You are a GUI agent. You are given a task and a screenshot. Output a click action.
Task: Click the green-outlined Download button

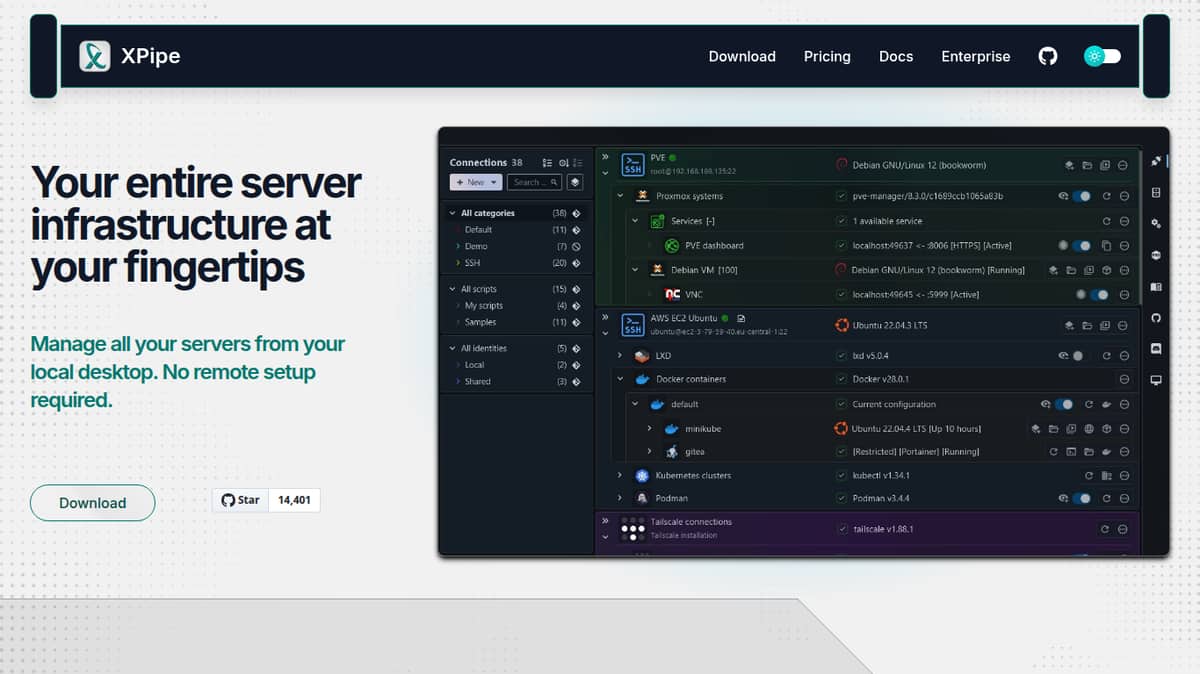92,503
